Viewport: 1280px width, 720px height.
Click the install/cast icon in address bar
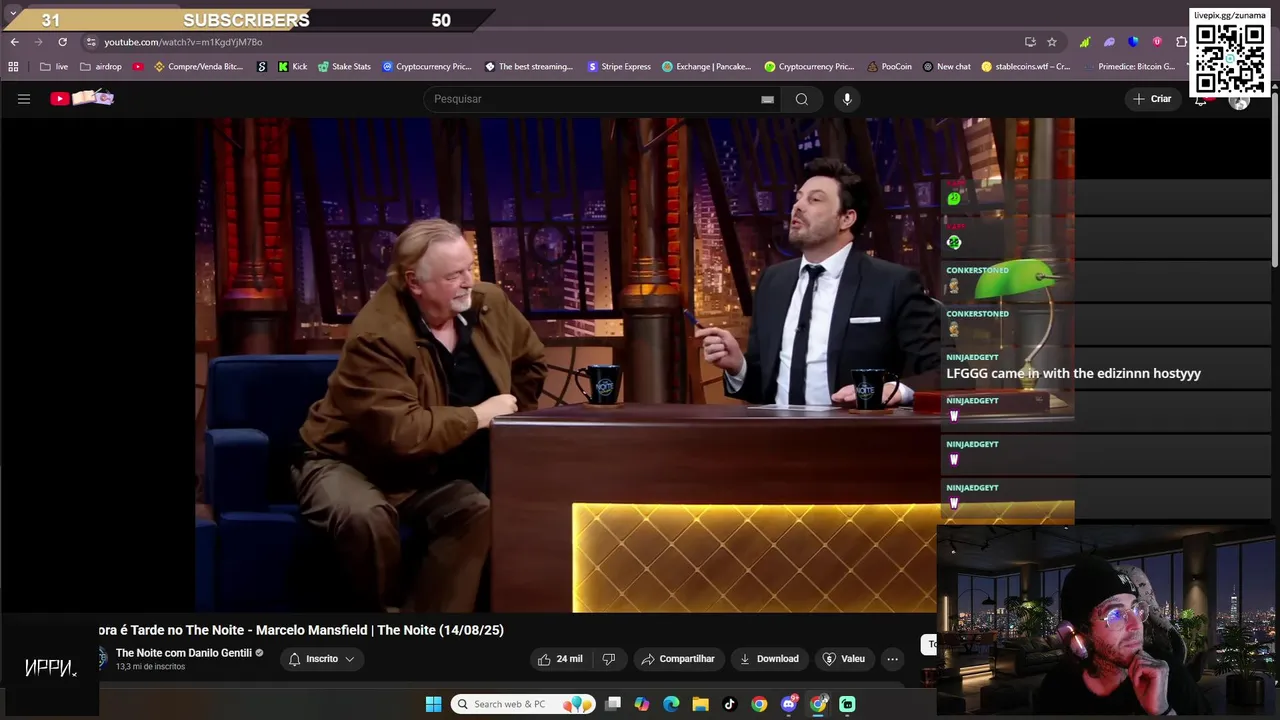(x=1030, y=42)
